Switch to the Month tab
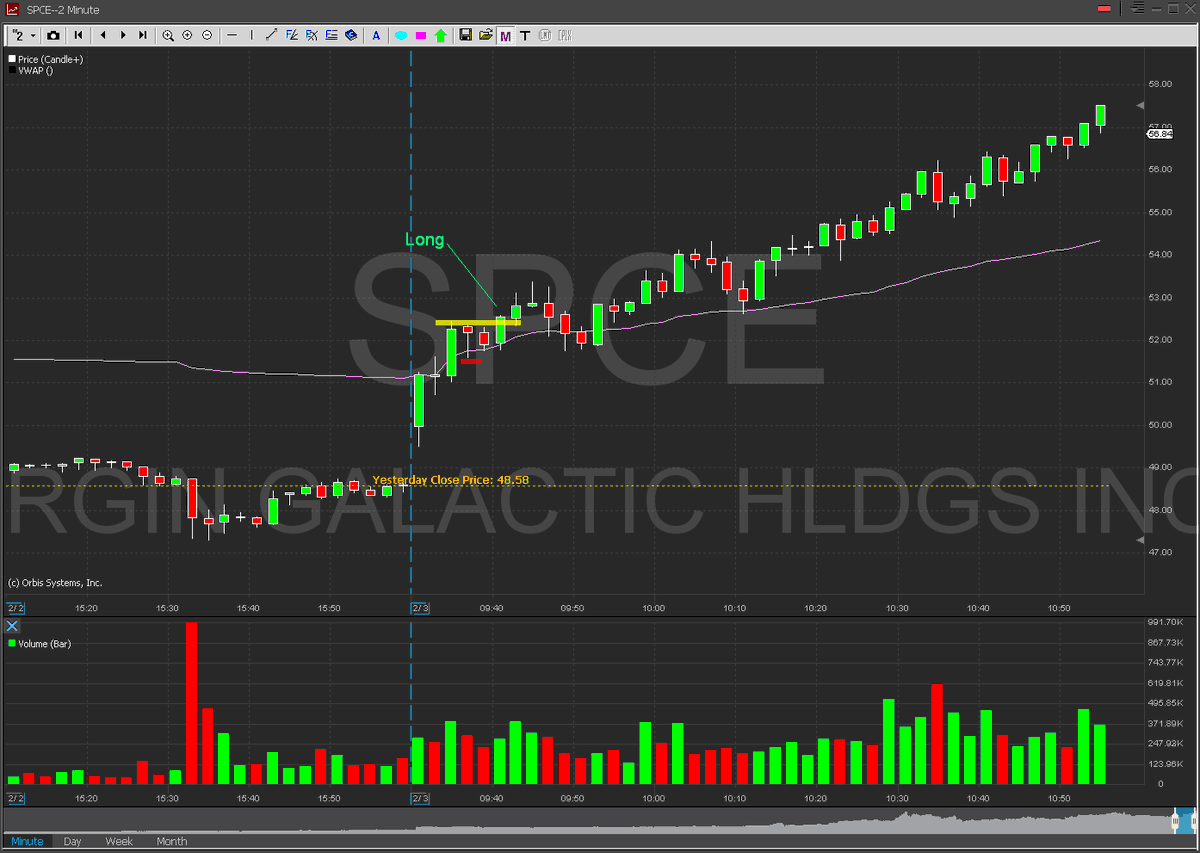Viewport: 1200px width, 853px height. [x=171, y=841]
